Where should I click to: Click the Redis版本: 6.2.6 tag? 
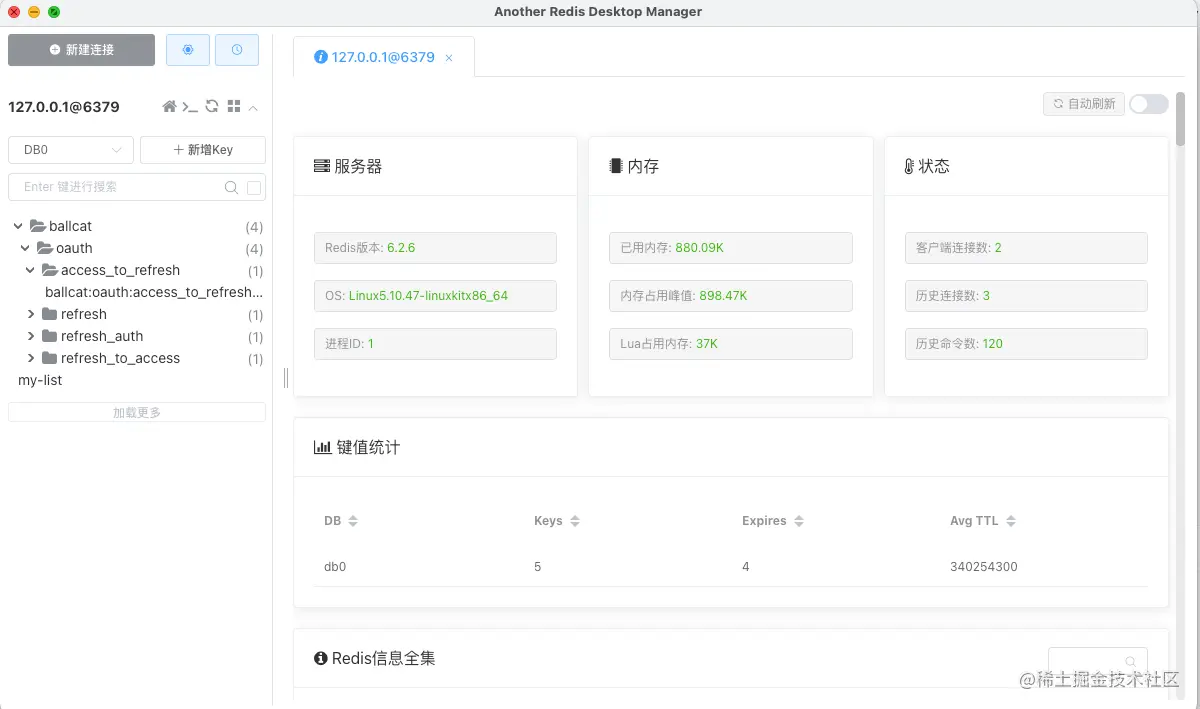pyautogui.click(x=435, y=248)
